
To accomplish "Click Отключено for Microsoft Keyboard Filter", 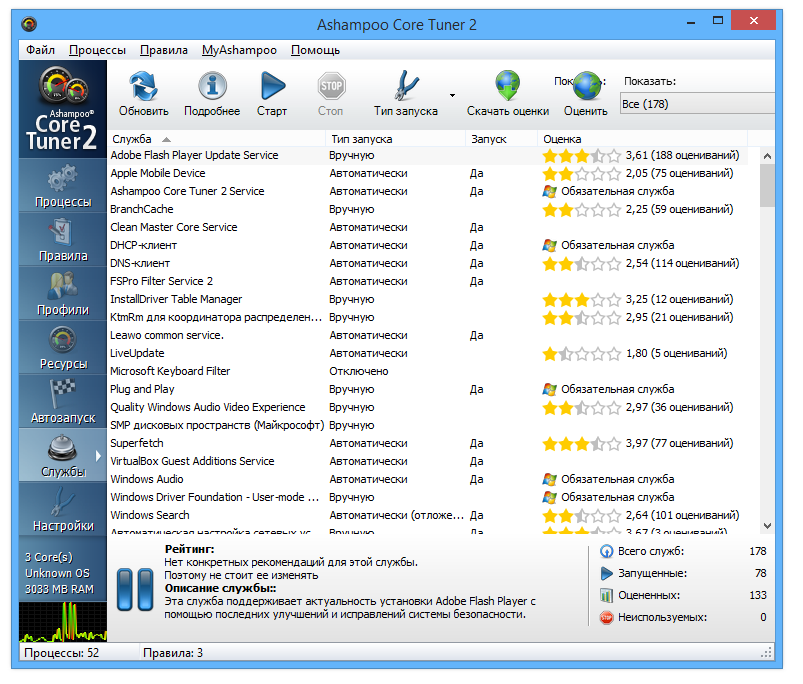I will [358, 371].
